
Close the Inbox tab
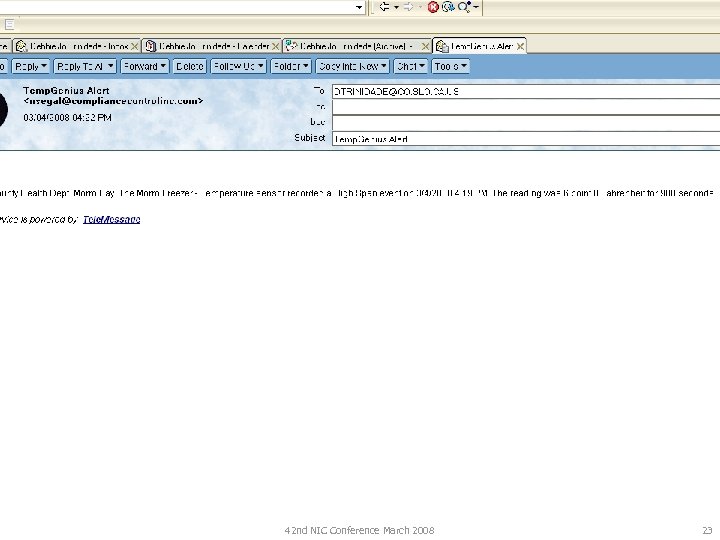coord(134,46)
